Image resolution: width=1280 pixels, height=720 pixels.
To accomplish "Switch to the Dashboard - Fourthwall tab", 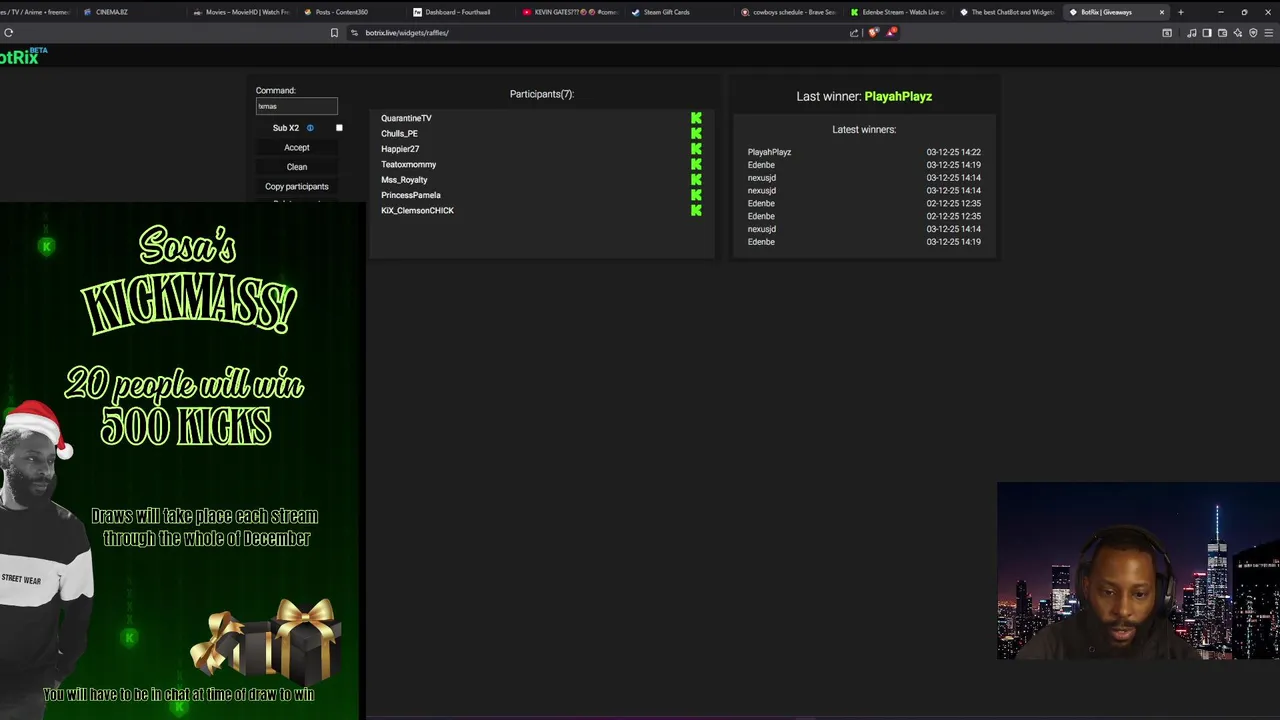I will pos(460,12).
